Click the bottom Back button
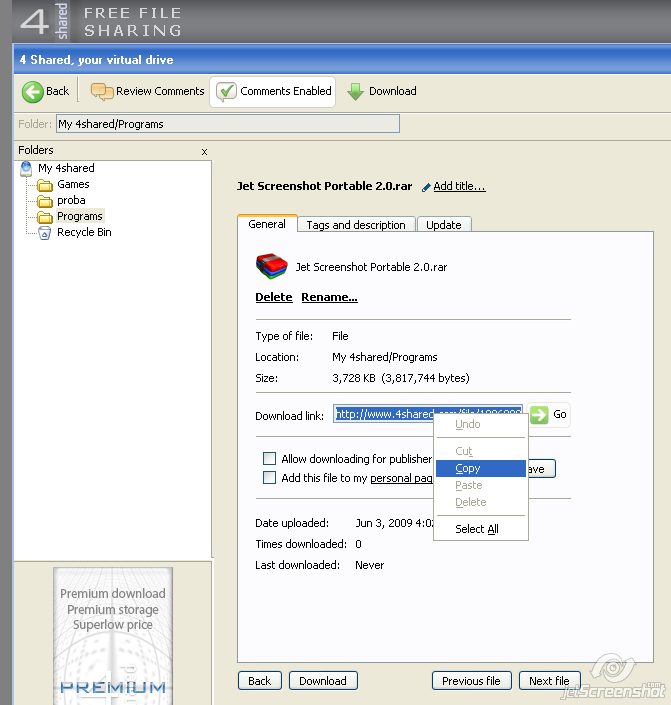 pyautogui.click(x=259, y=681)
